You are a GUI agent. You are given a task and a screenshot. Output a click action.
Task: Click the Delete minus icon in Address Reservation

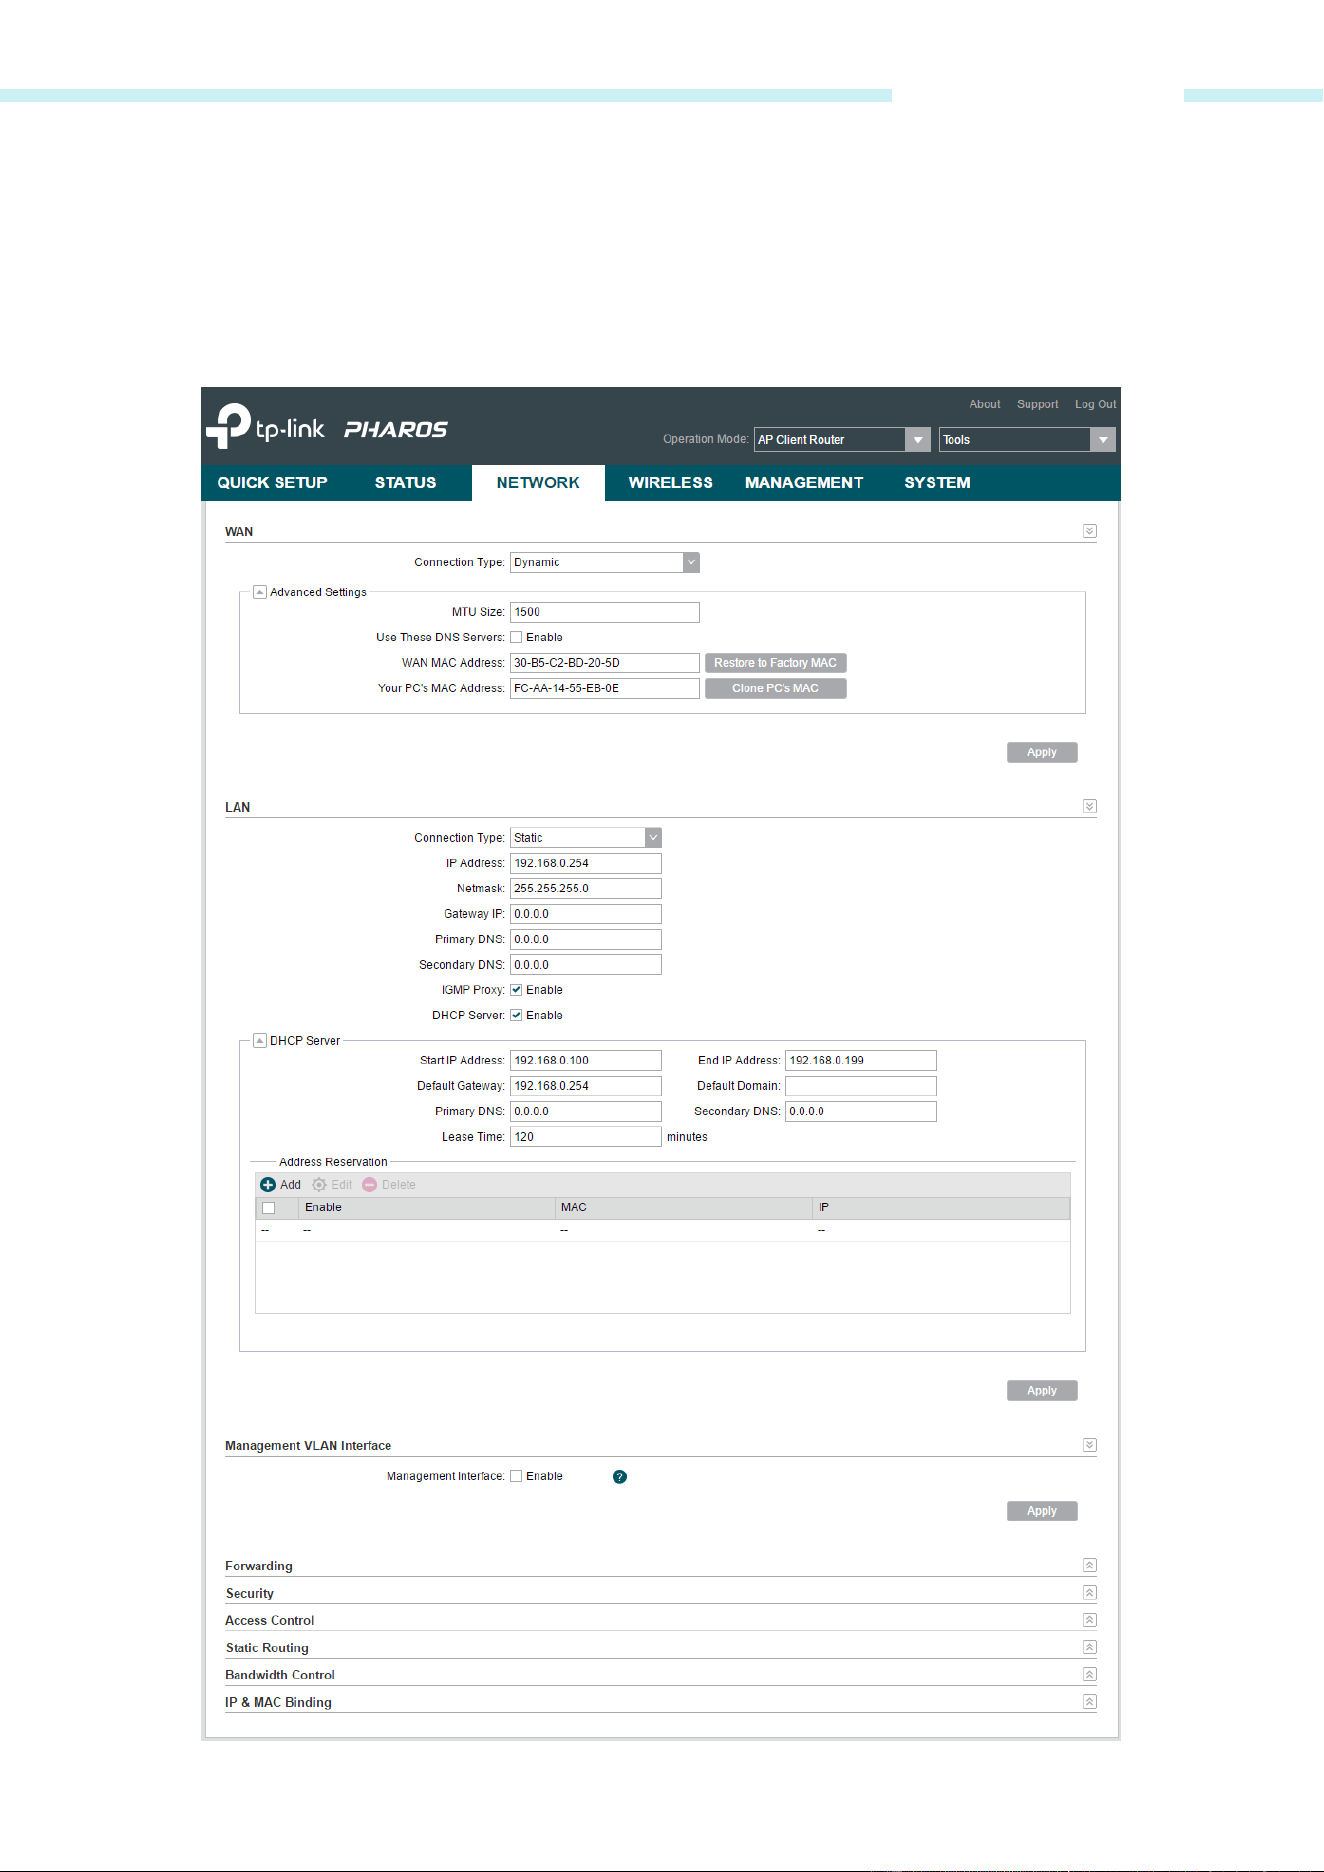tap(370, 1185)
